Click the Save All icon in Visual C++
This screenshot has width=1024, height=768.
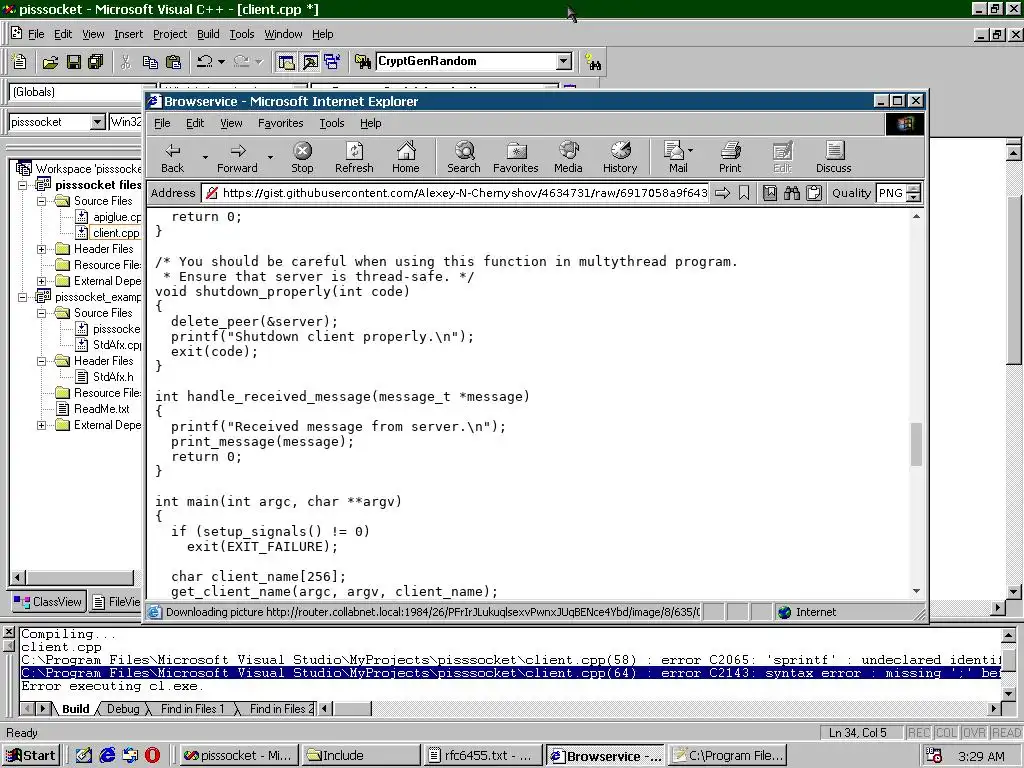[x=96, y=62]
